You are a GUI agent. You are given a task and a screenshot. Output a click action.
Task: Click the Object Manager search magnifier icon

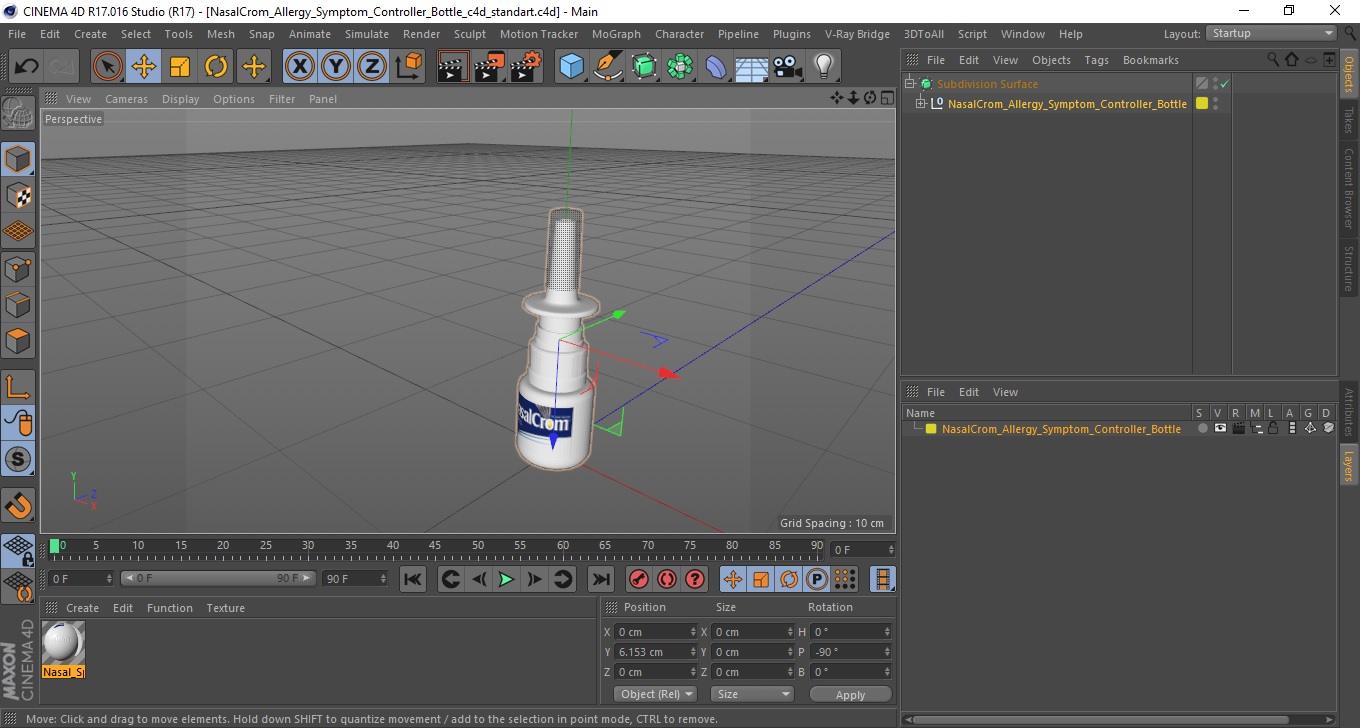[1273, 60]
